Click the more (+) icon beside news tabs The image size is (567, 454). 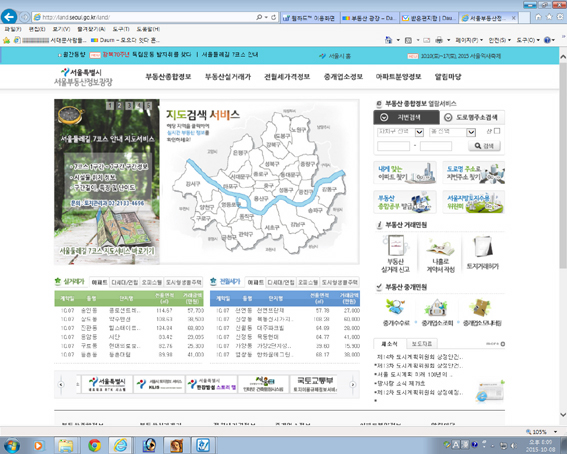(x=503, y=344)
